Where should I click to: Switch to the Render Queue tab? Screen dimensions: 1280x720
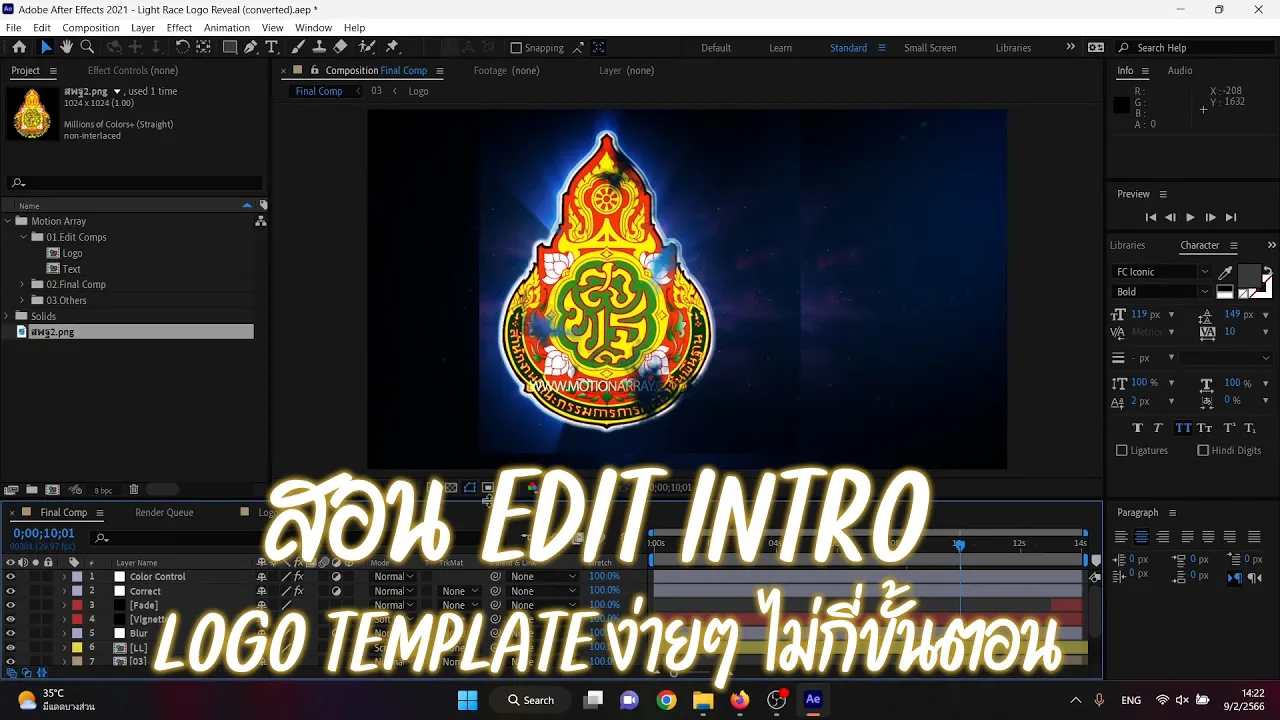164,513
